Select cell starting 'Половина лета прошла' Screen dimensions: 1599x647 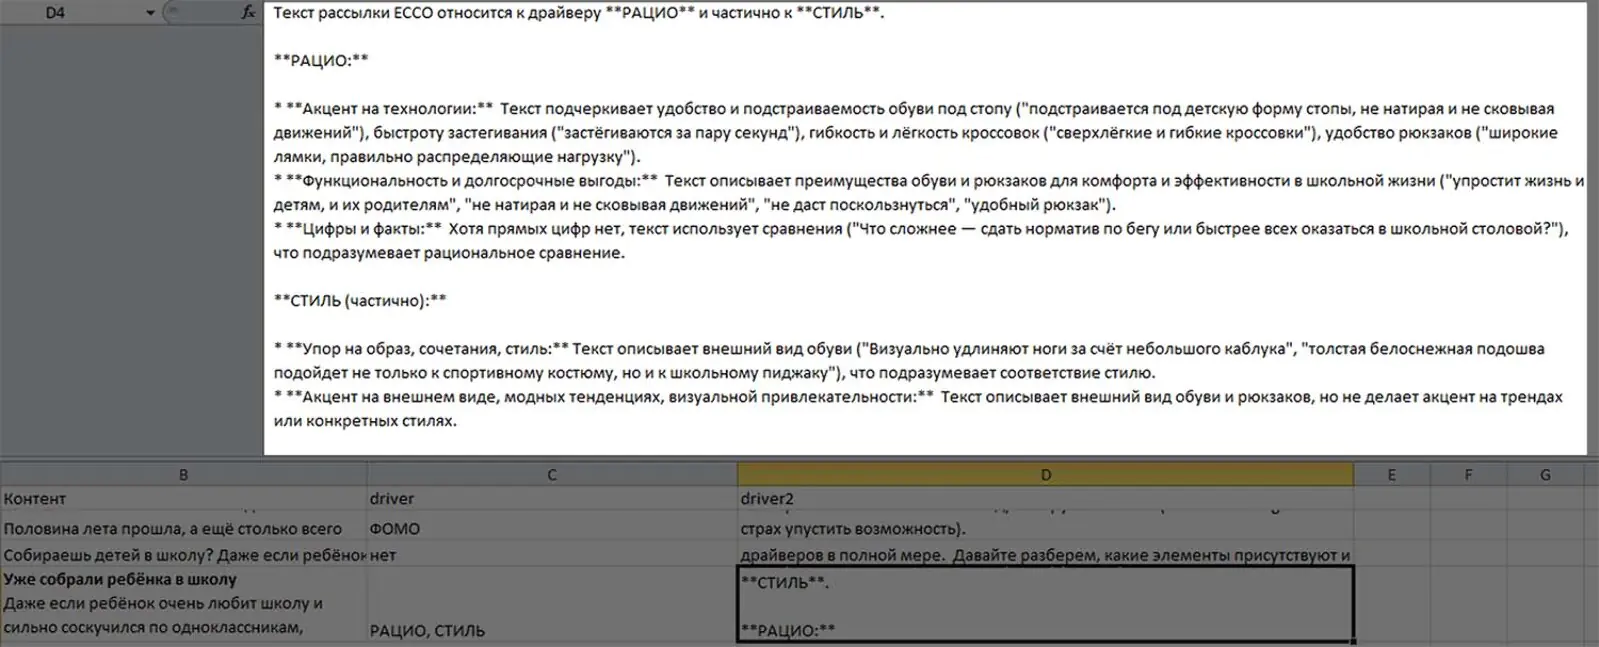[x=183, y=529]
